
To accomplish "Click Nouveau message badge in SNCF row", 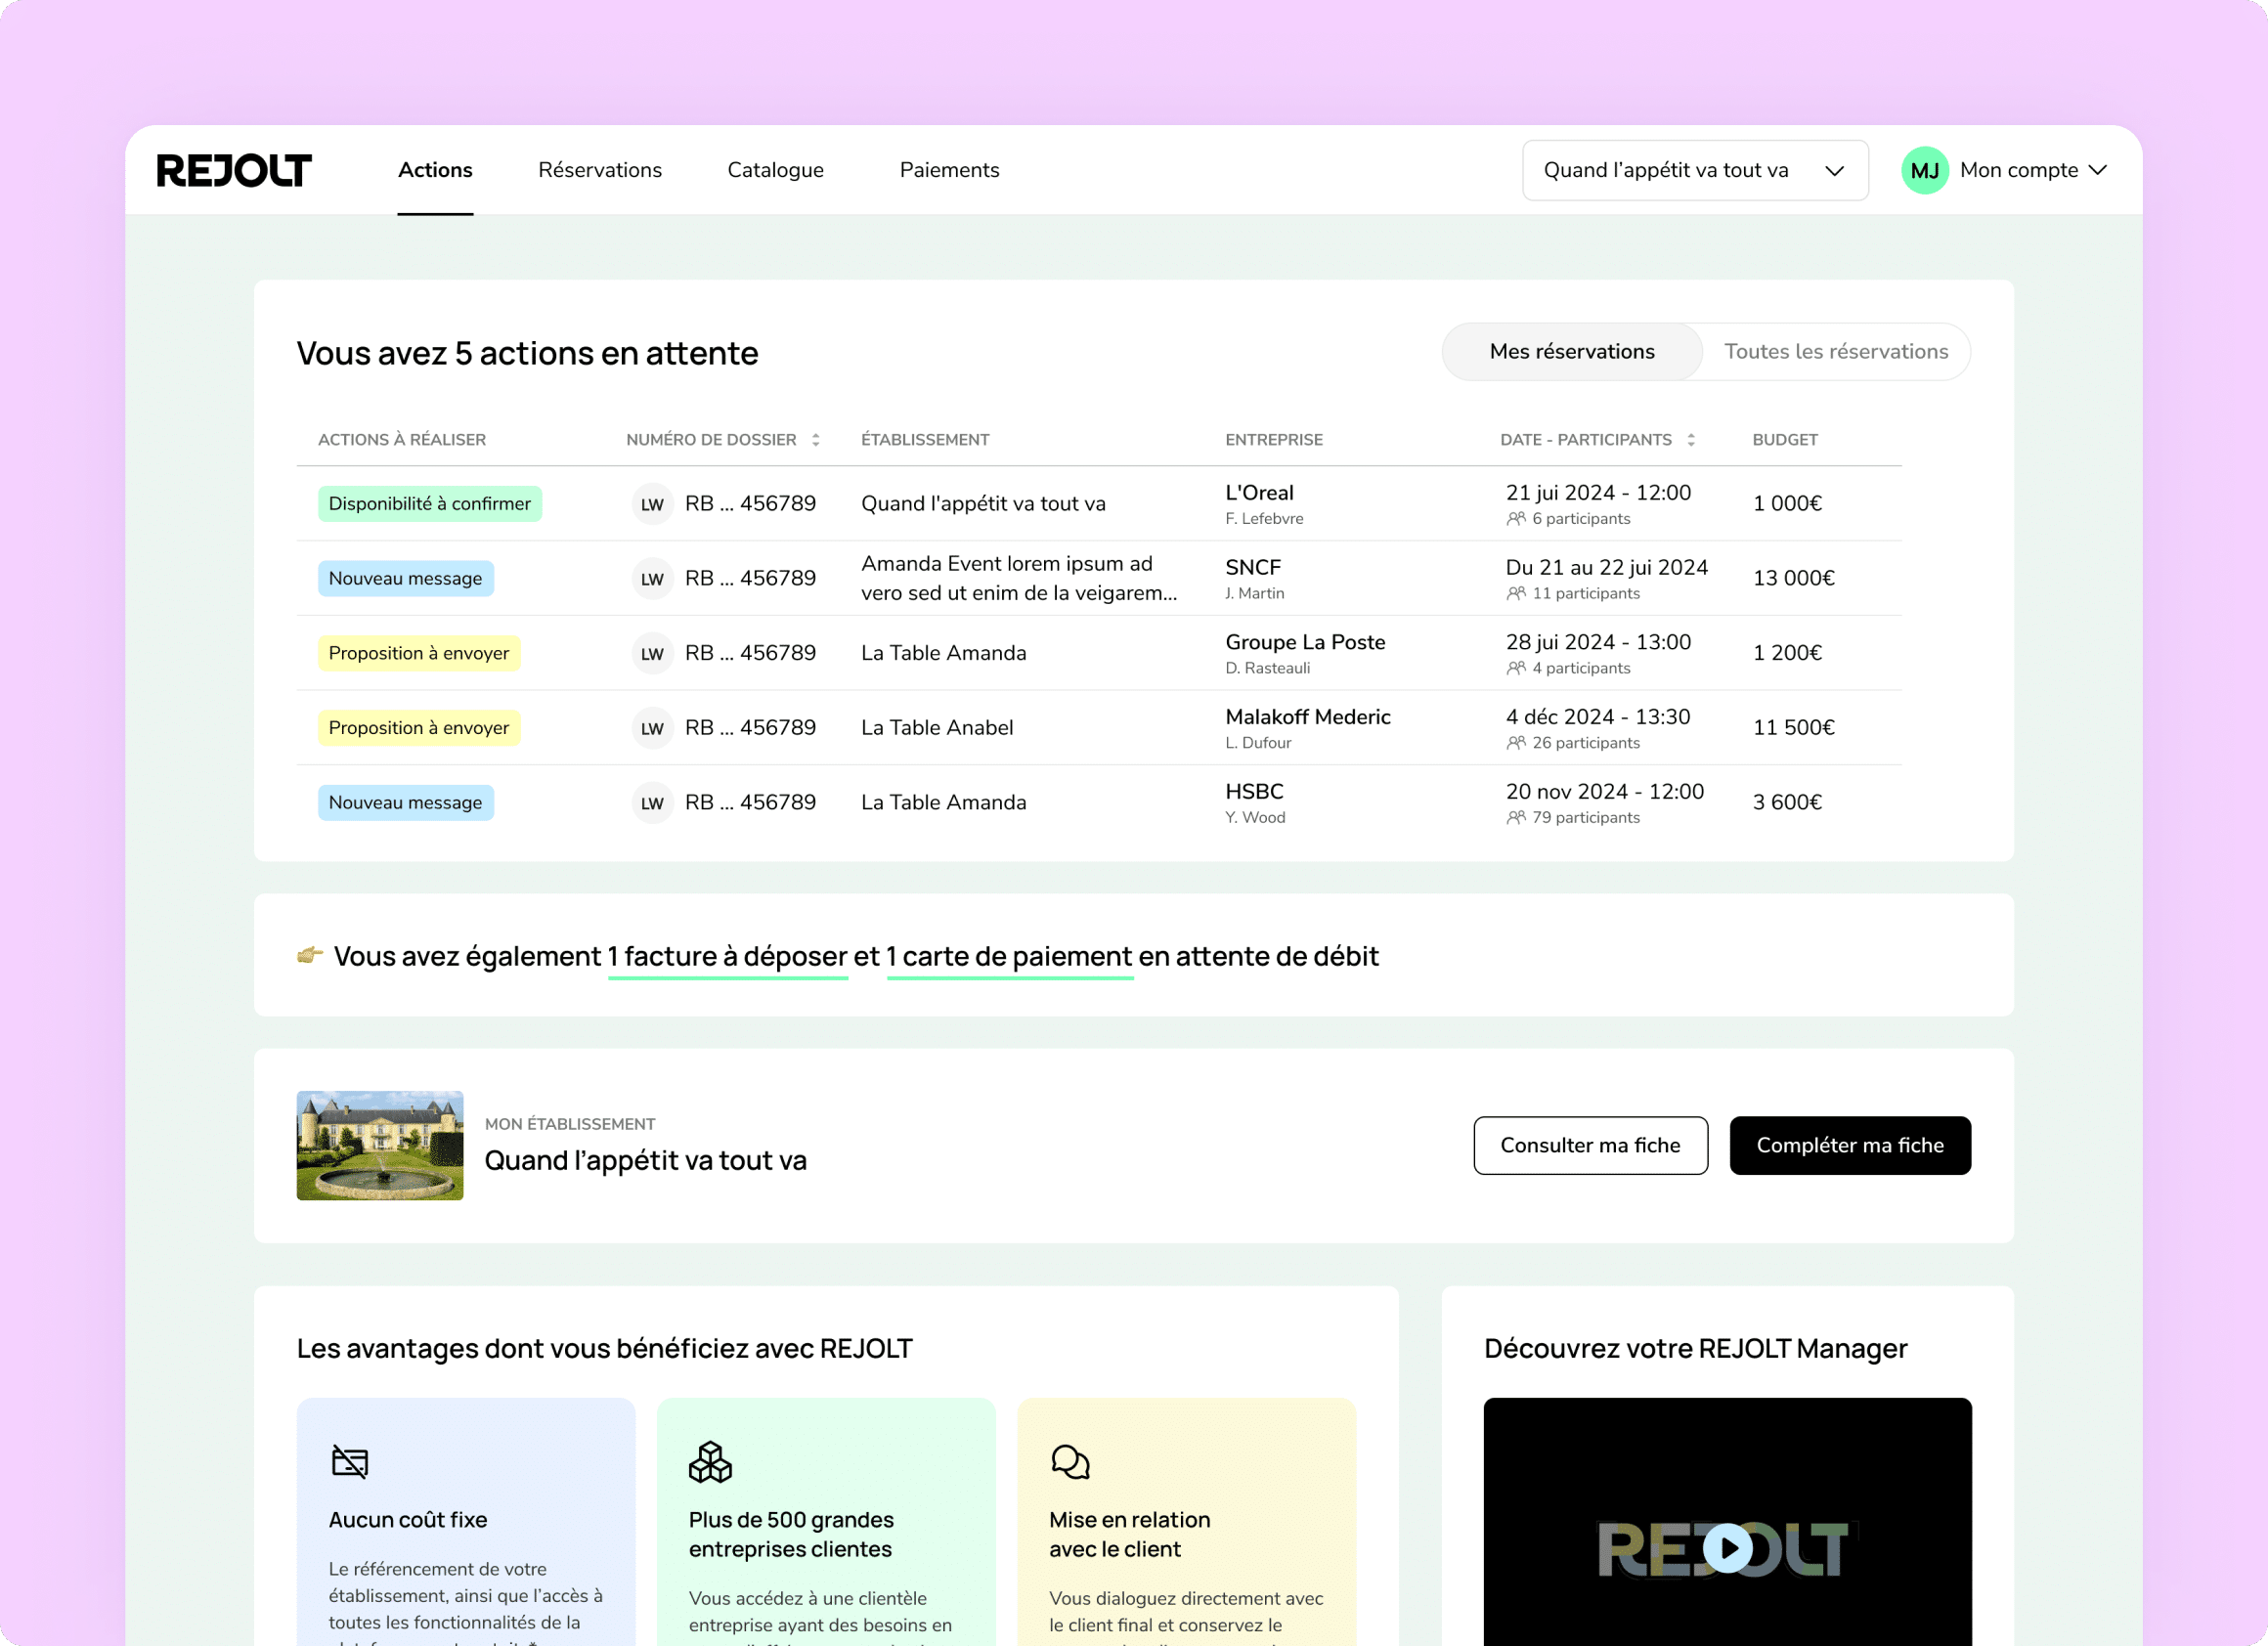I will pos(406,579).
